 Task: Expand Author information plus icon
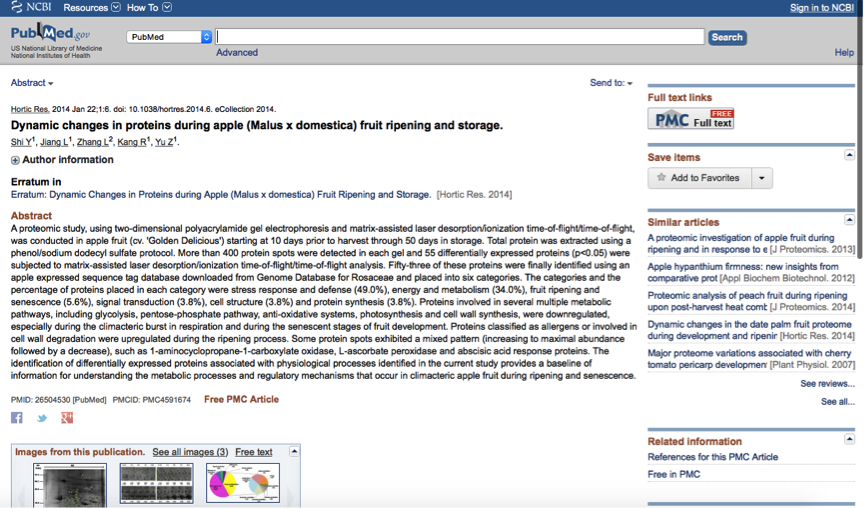tap(15, 160)
